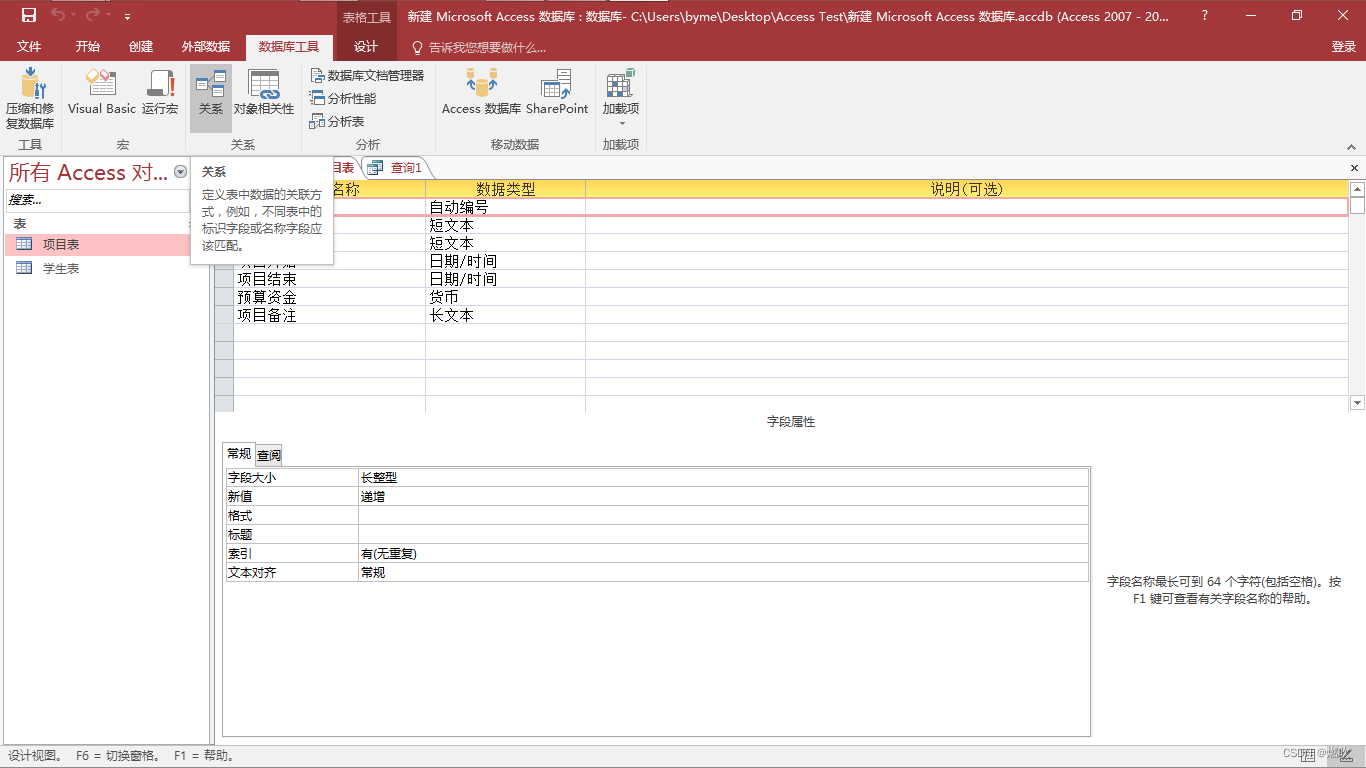Click the 字段大小 value 长整型
The height and width of the screenshot is (768, 1366).
(723, 478)
